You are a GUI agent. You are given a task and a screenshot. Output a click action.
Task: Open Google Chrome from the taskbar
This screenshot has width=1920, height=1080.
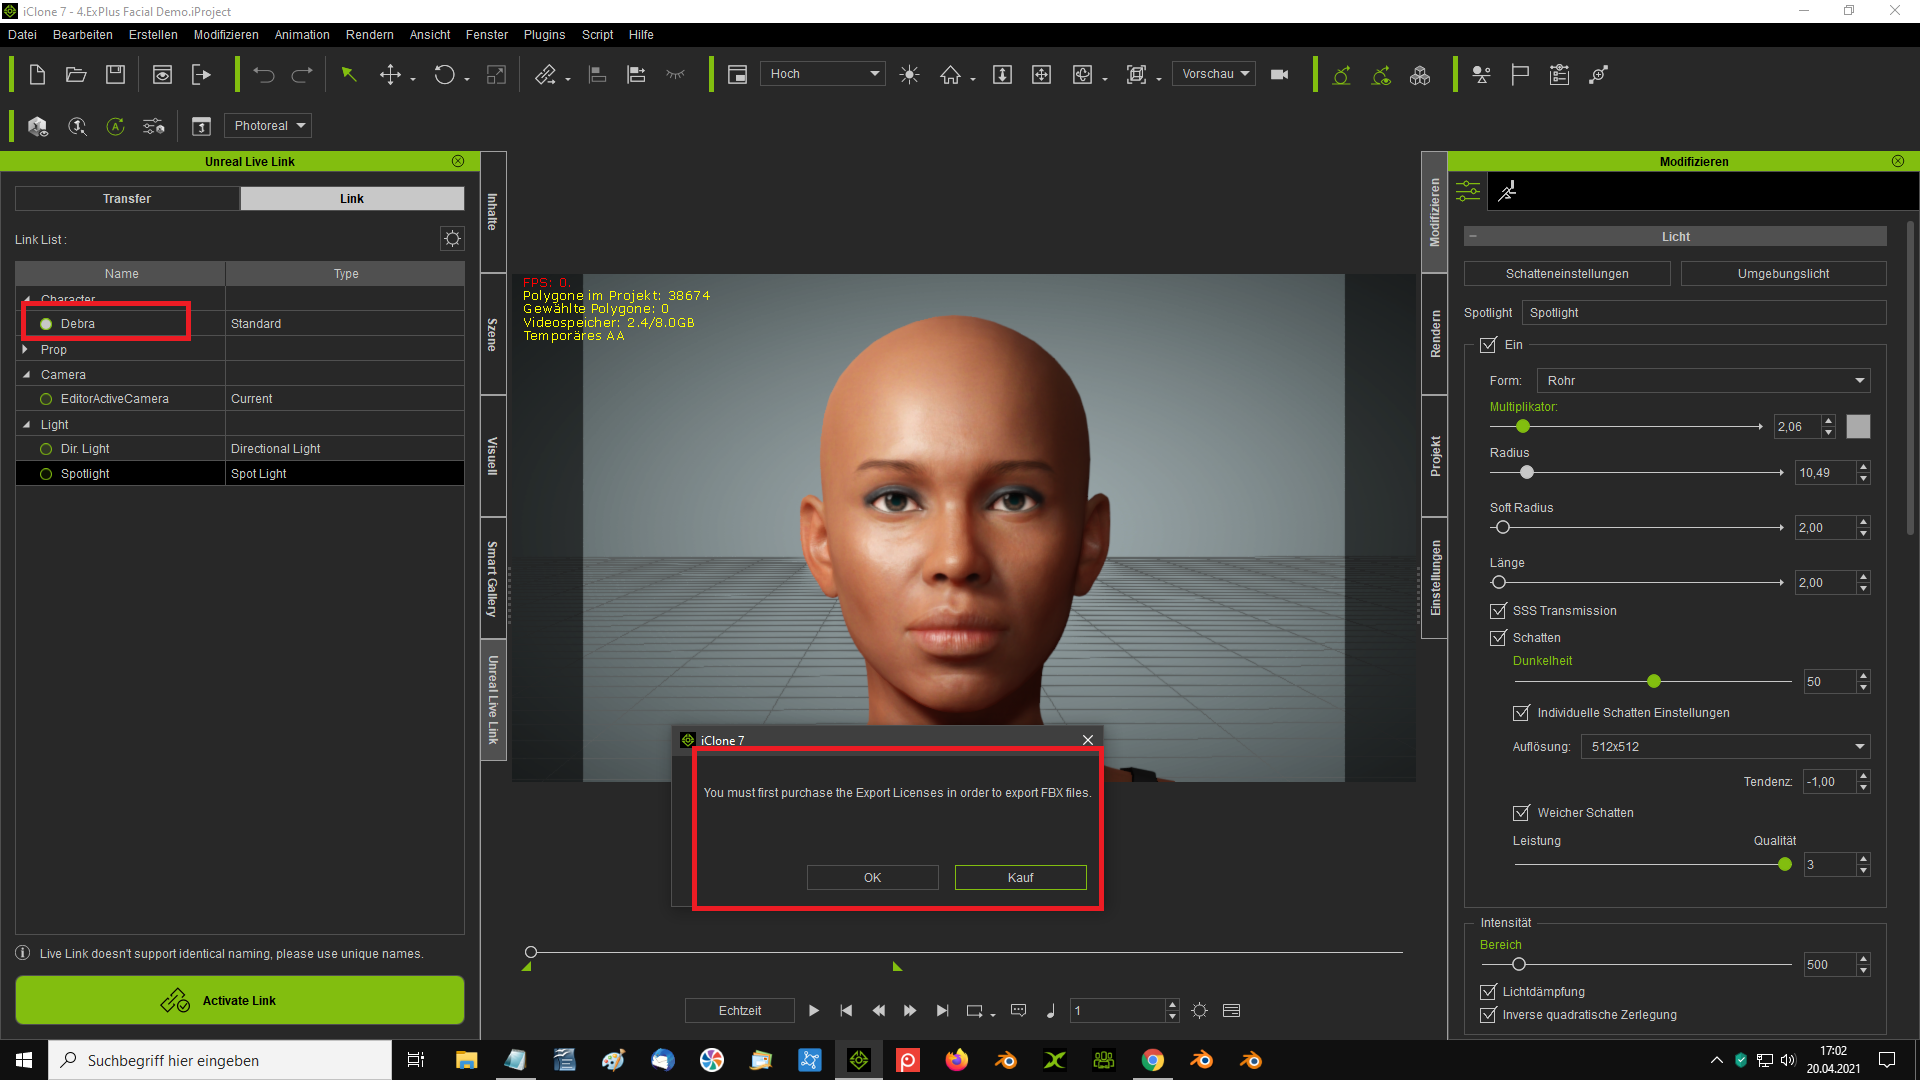(1153, 1060)
